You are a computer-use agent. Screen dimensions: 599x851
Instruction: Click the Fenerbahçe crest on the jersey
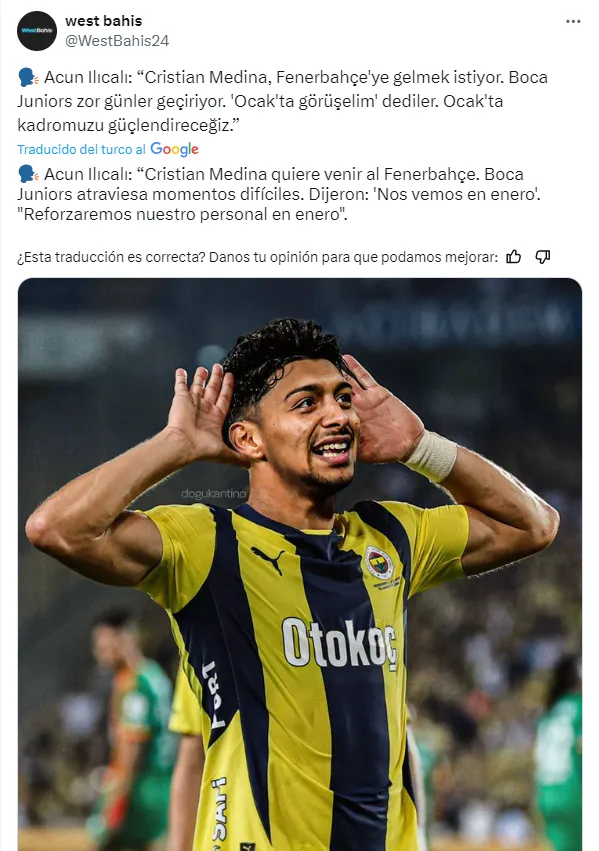pyautogui.click(x=379, y=562)
